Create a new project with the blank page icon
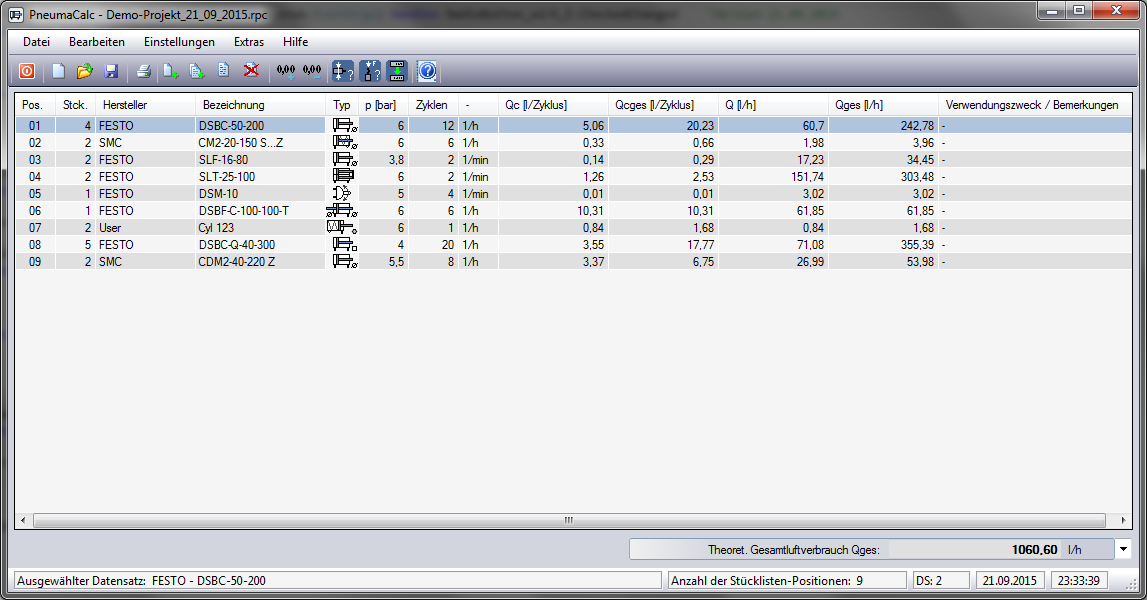Viewport: 1147px width, 600px height. (59, 71)
